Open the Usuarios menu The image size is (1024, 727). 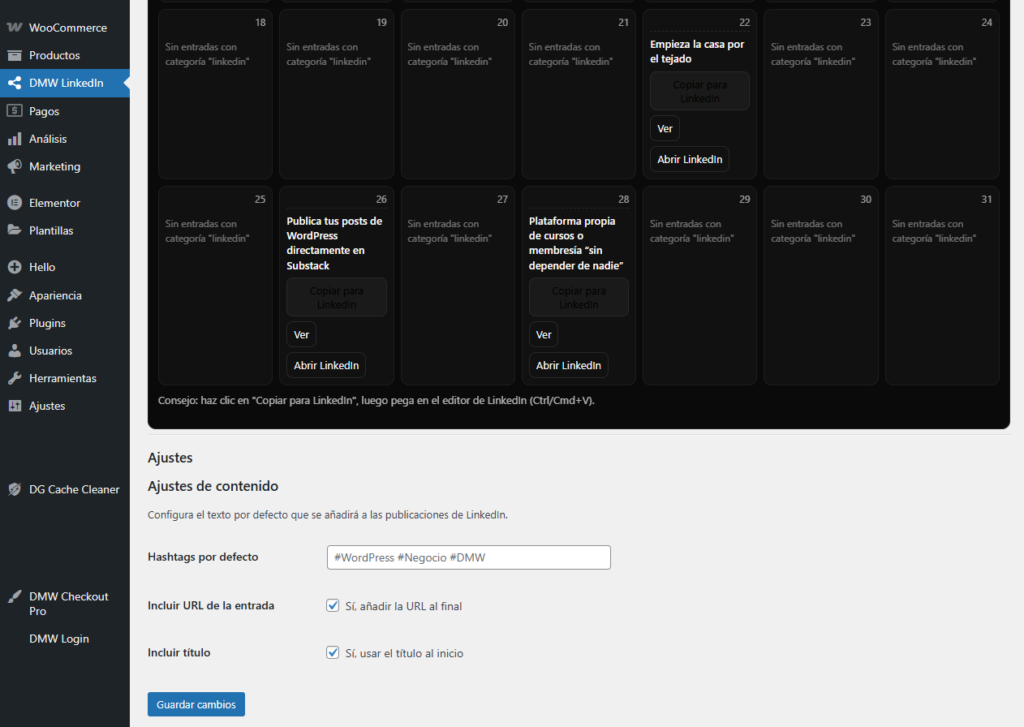click(x=50, y=351)
